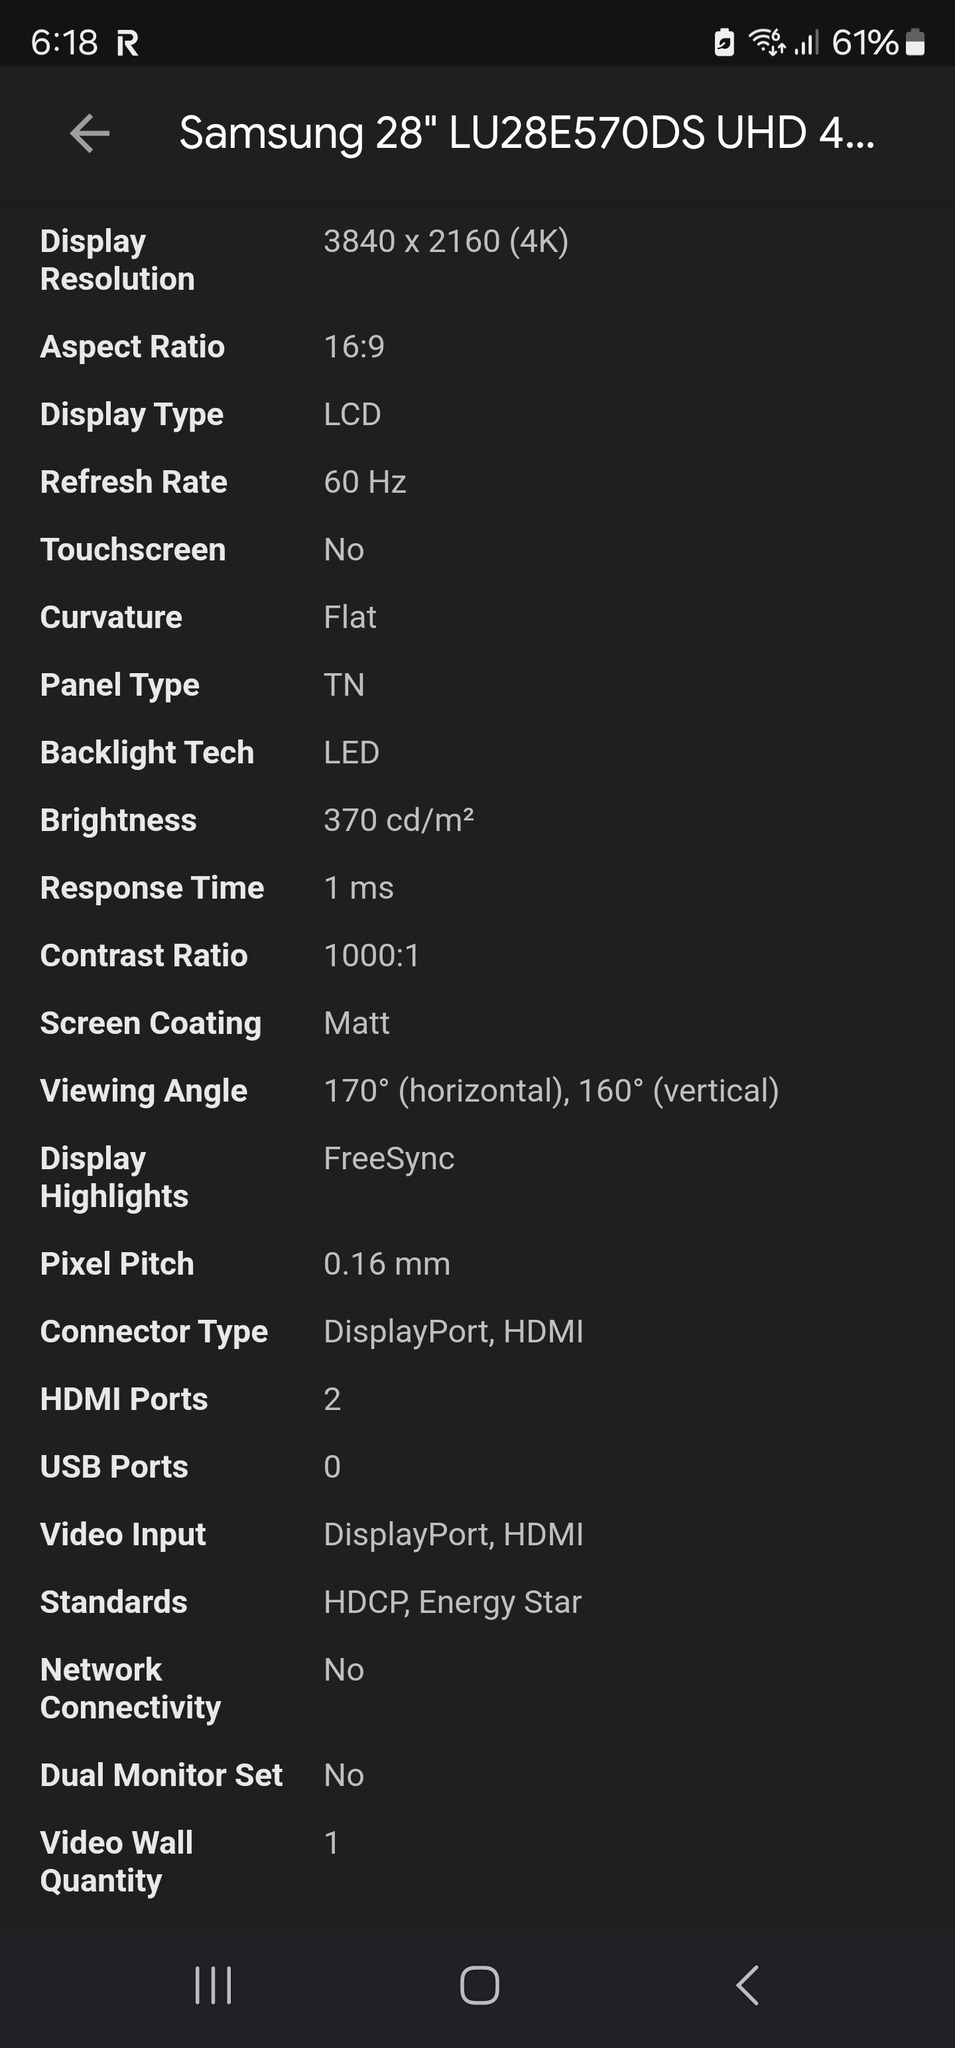Tap the Connector Type DisplayPort, HDMI value
This screenshot has width=955, height=2048.
click(x=453, y=1331)
